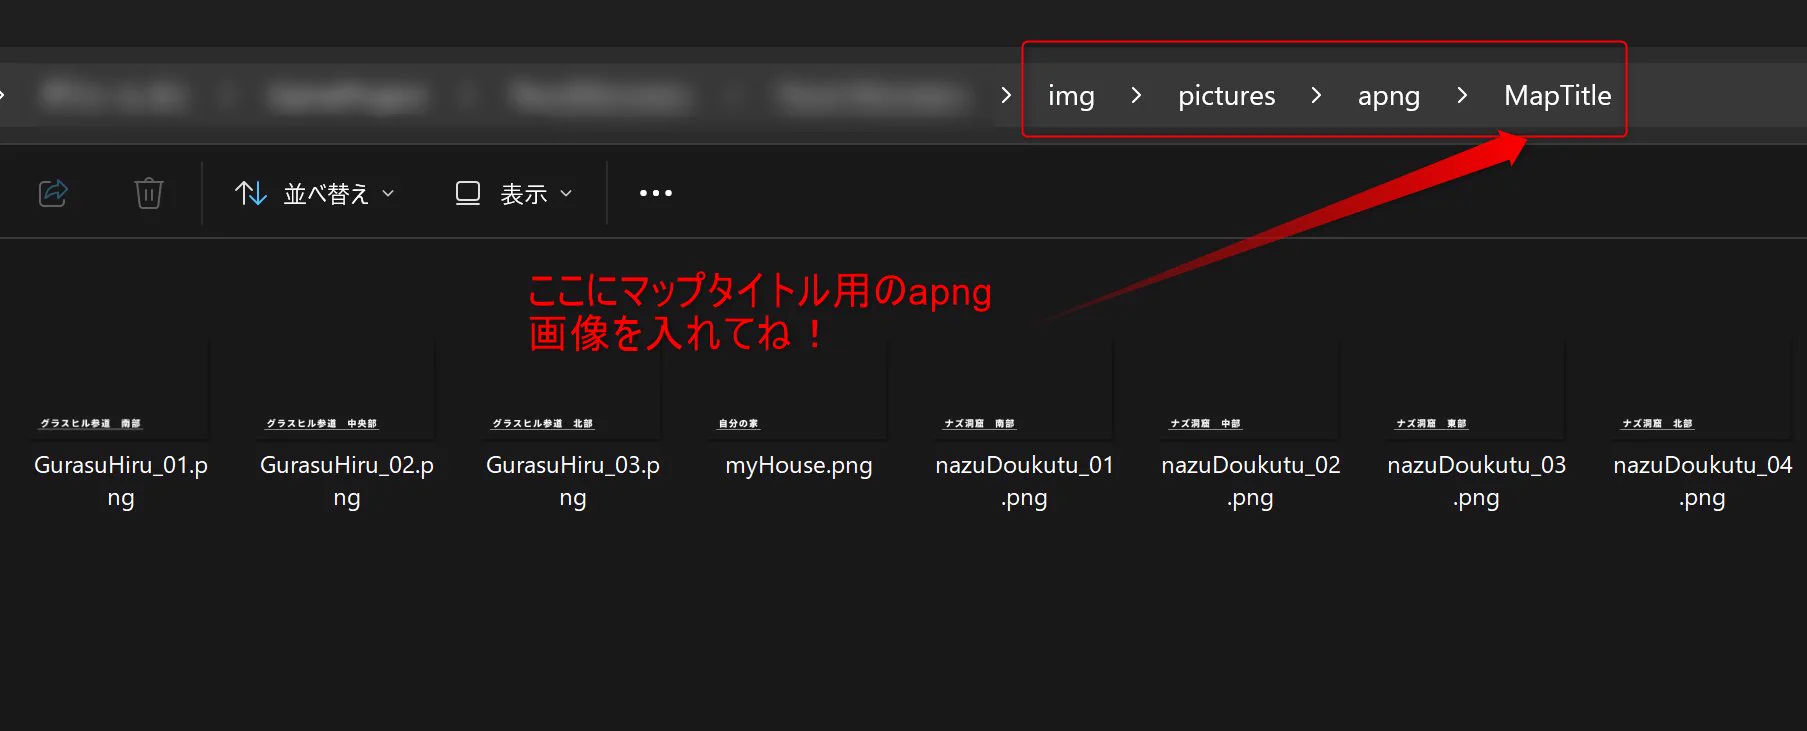Select the GurasuHiru_01.png thumbnail
Screen dimensions: 1807x731
[121, 389]
